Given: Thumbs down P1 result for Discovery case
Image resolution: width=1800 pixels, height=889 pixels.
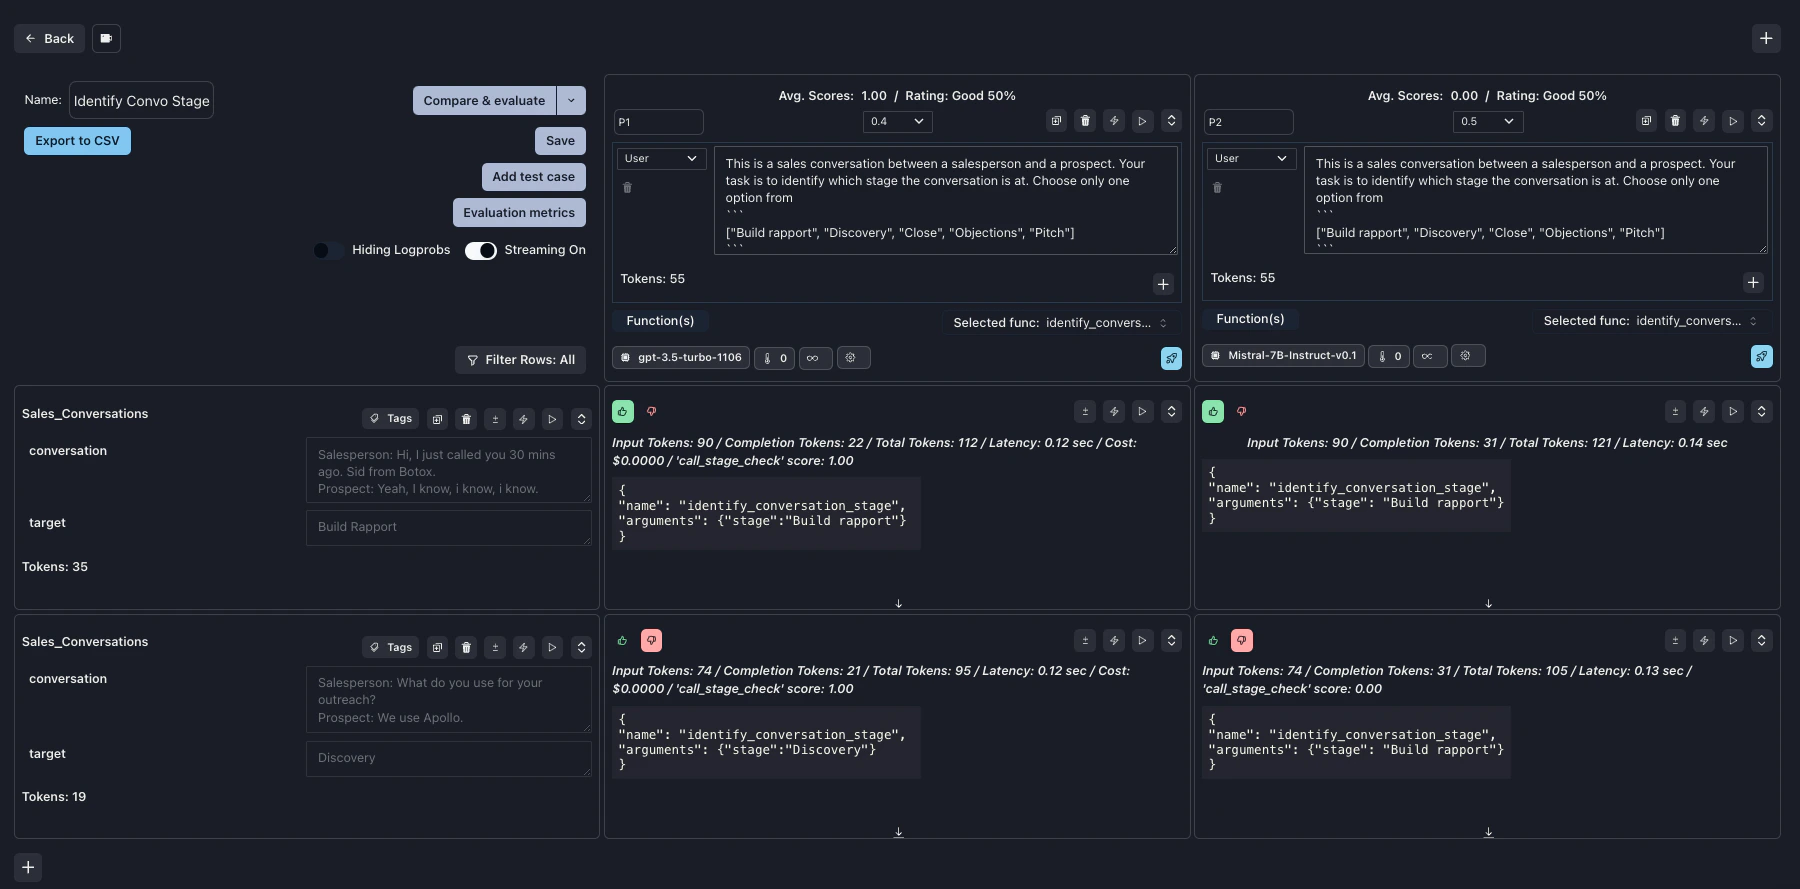Looking at the screenshot, I should tap(651, 640).
